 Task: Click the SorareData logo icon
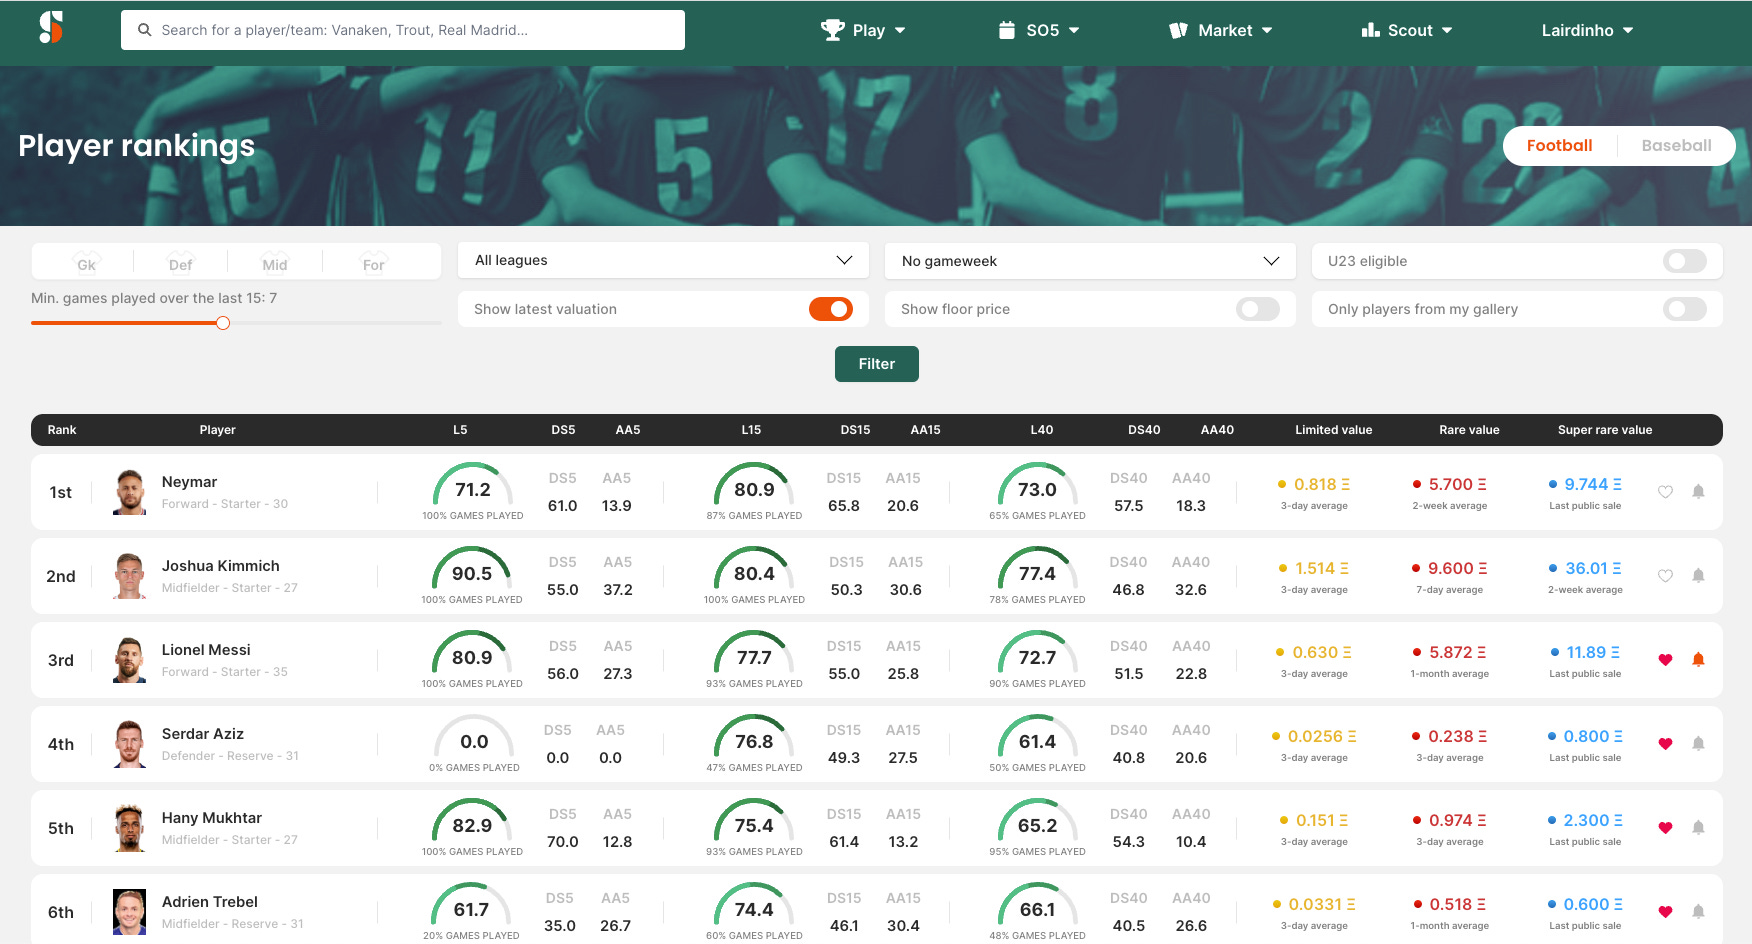pos(51,28)
